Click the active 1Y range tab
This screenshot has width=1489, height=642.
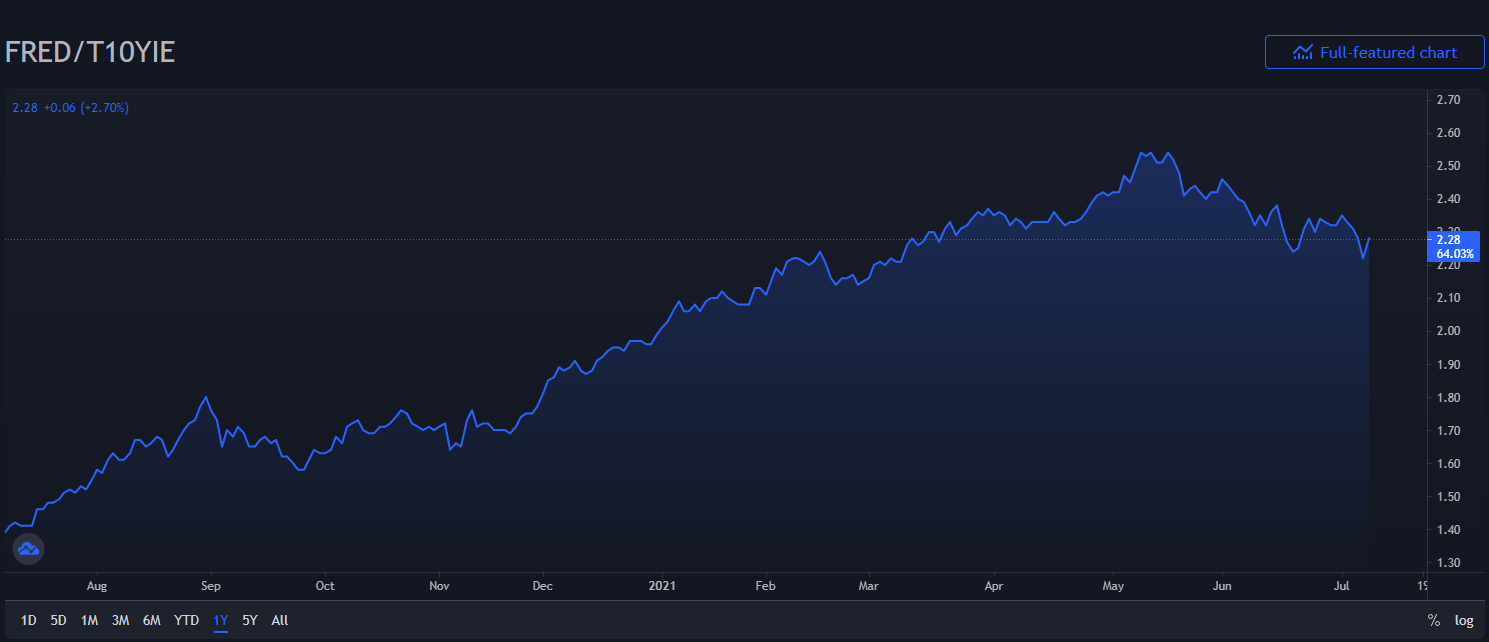point(221,620)
